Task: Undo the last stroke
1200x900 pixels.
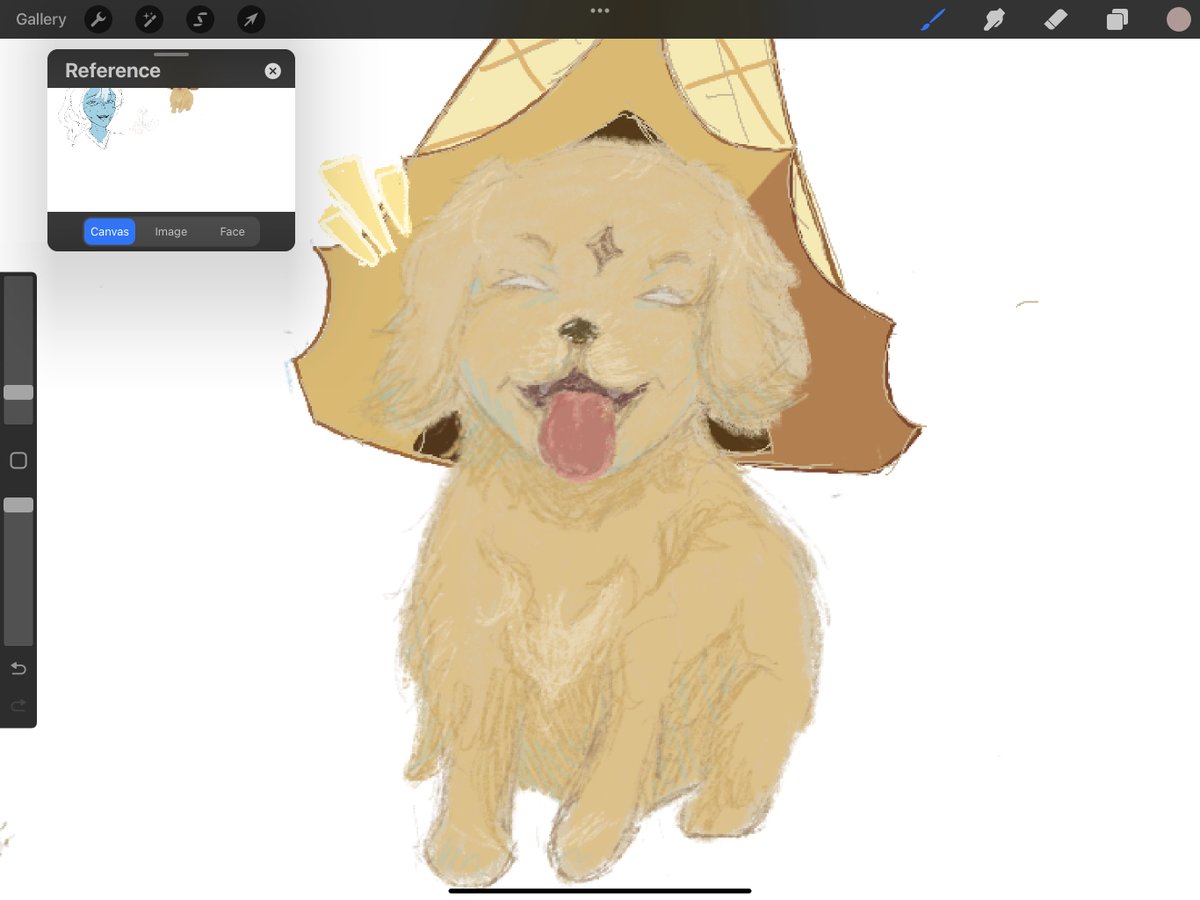Action: point(18,668)
